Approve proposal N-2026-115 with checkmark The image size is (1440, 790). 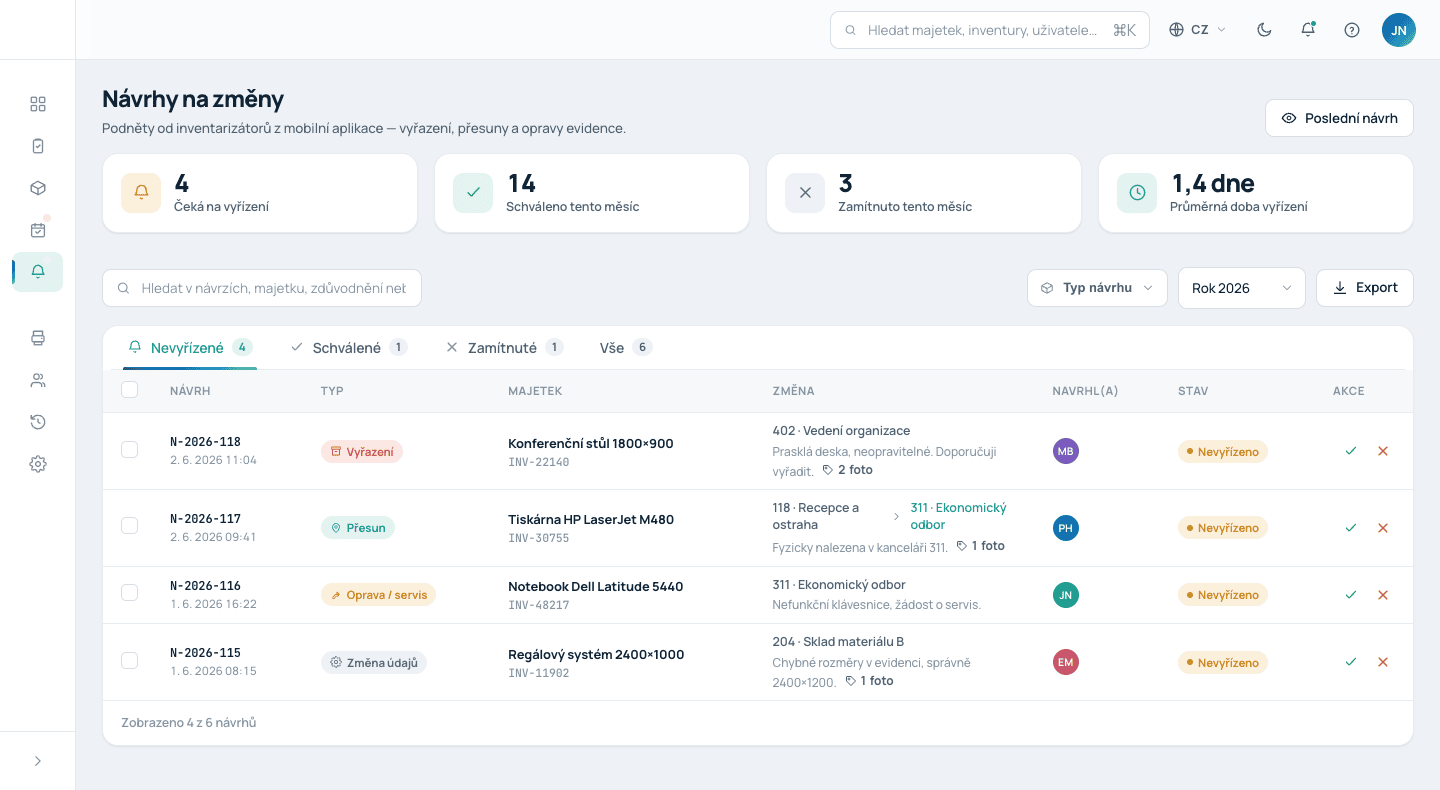click(1351, 662)
